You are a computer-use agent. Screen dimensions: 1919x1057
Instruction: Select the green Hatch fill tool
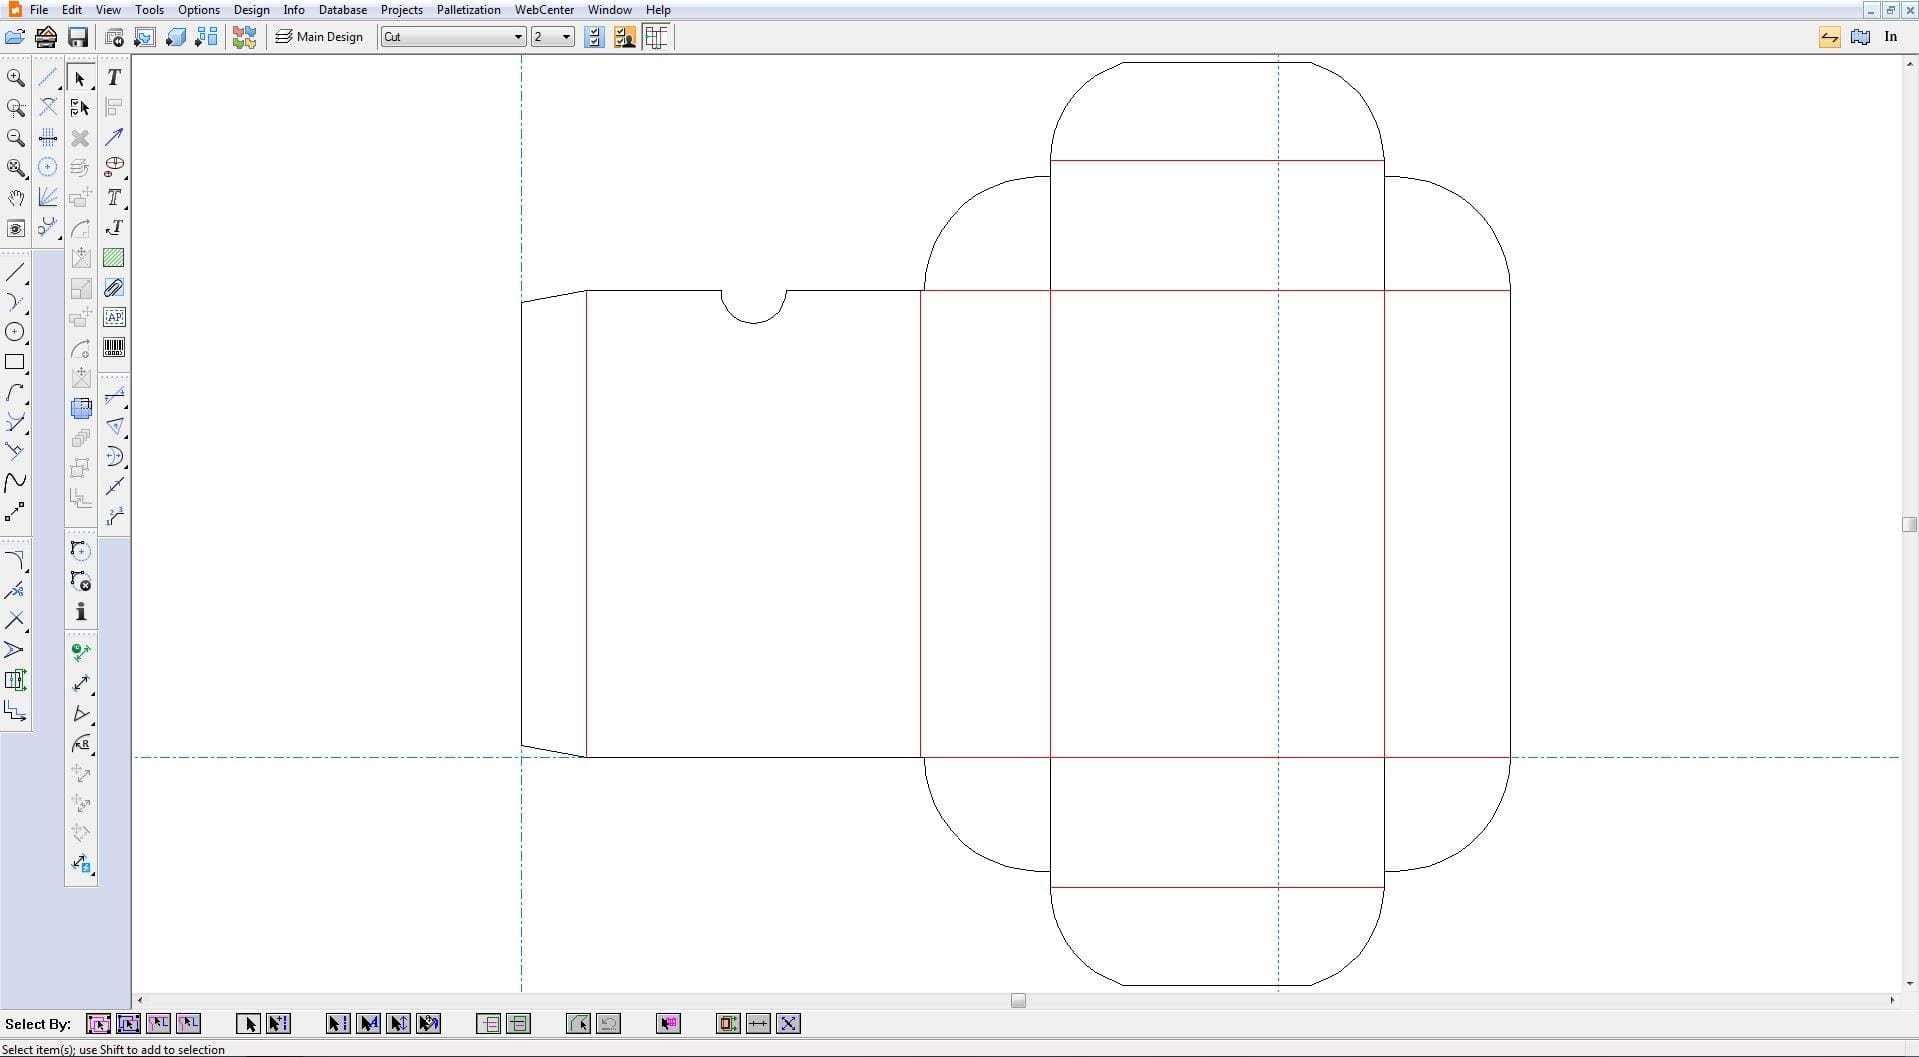[114, 258]
